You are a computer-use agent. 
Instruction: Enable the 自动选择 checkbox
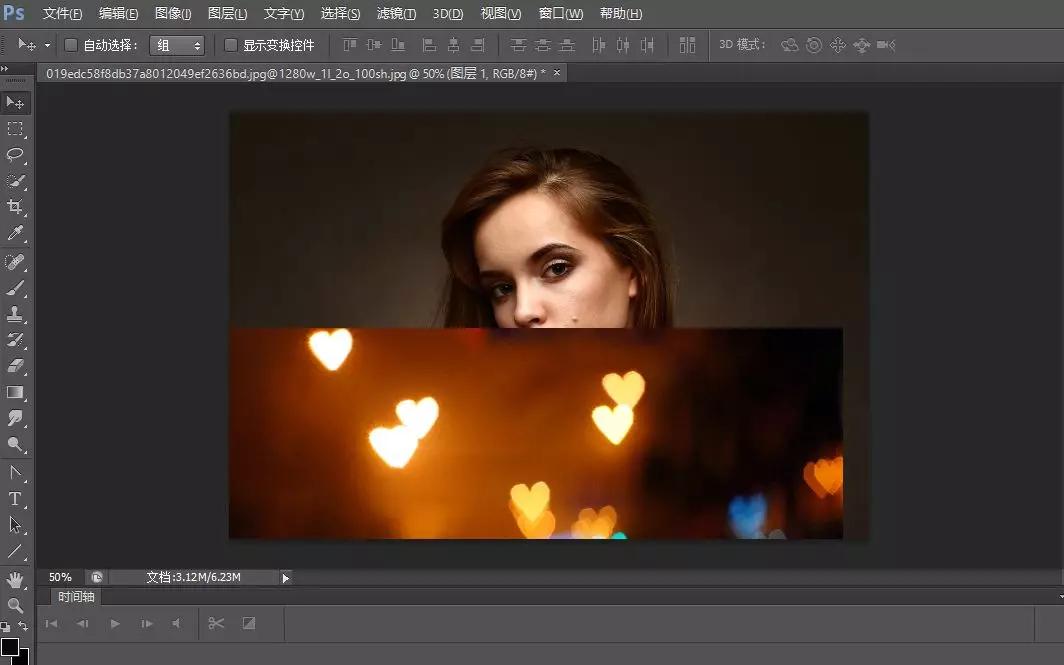[71, 45]
